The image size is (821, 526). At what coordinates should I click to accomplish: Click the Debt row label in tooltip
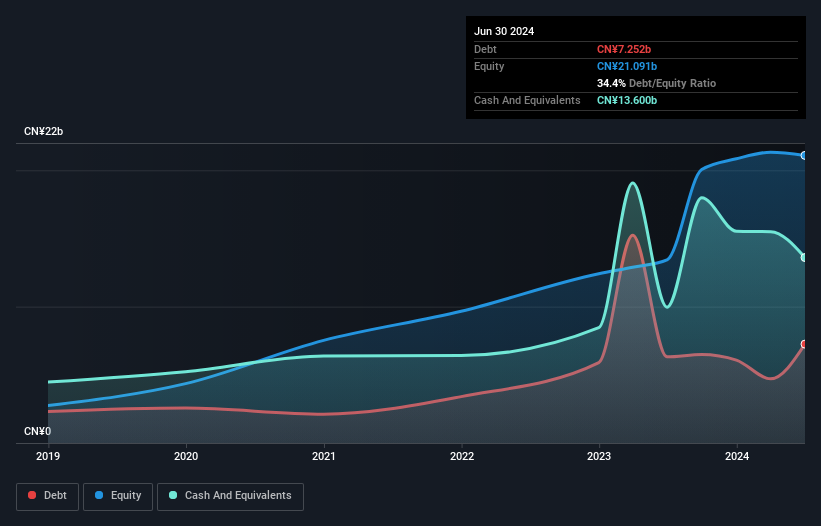click(x=485, y=49)
